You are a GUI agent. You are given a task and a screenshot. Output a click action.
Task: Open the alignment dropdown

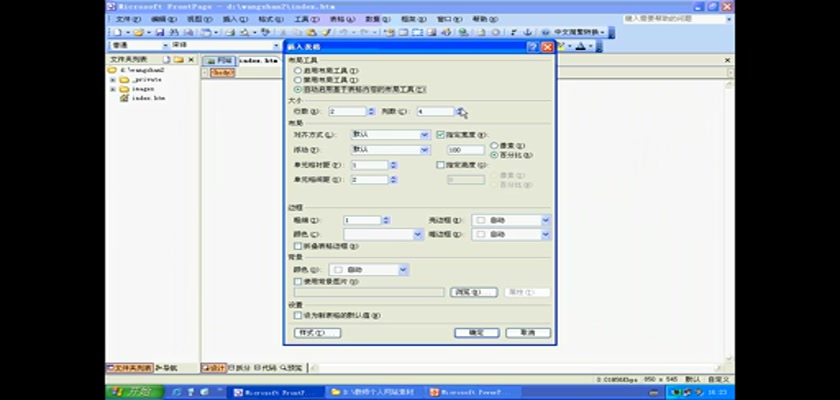(x=424, y=134)
